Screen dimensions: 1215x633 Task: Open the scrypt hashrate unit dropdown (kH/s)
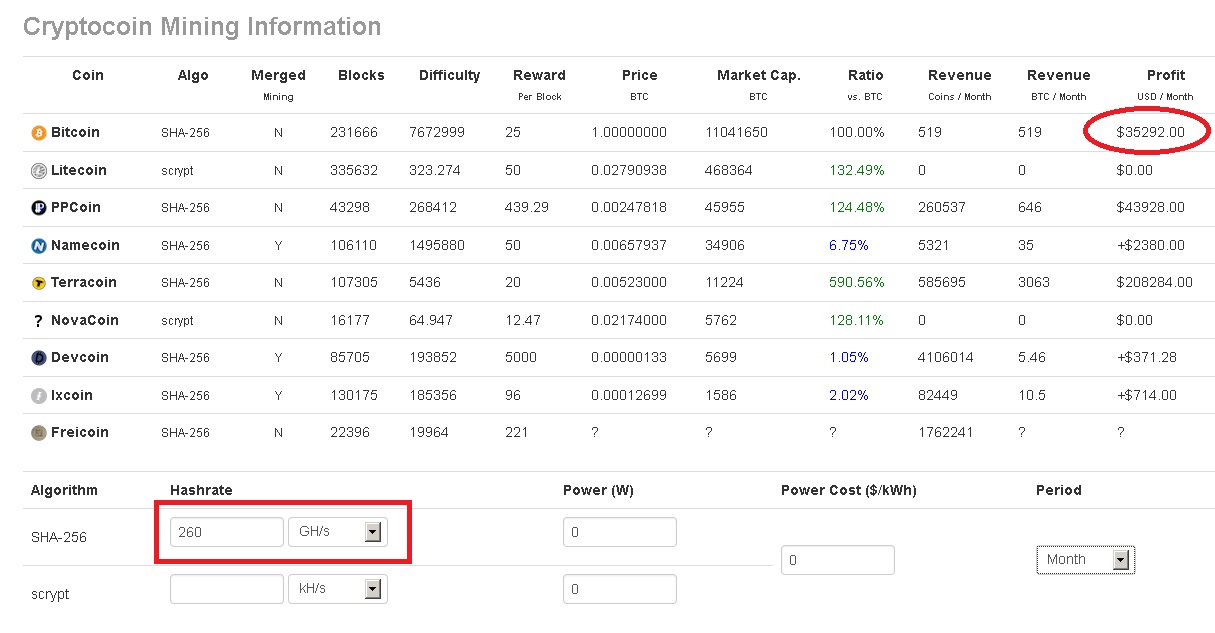(x=337, y=589)
